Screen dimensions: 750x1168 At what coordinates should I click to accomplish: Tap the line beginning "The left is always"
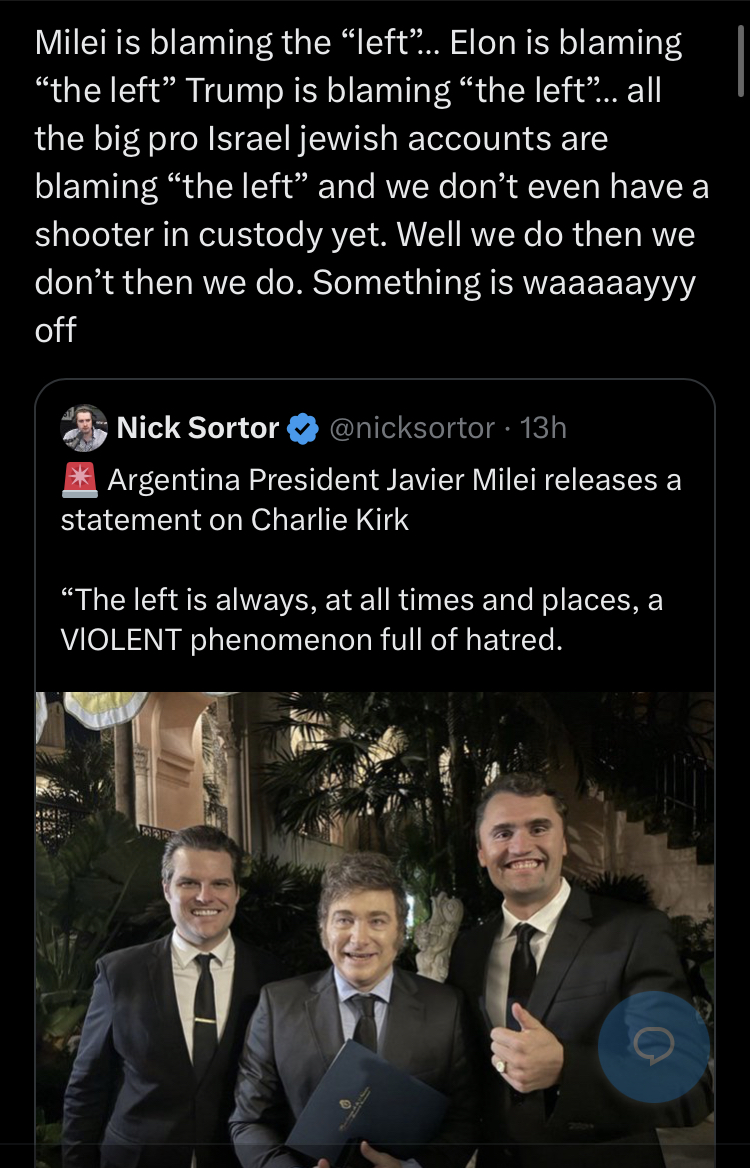362,600
